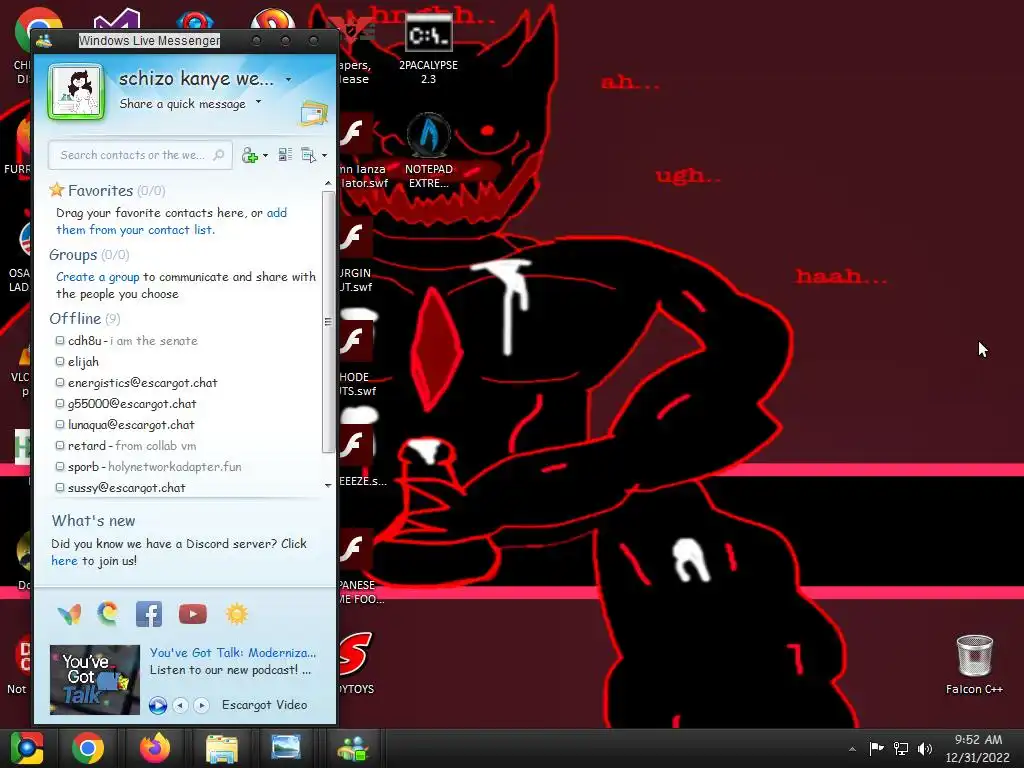
Task: Click the Escargot Video label
Action: click(264, 705)
